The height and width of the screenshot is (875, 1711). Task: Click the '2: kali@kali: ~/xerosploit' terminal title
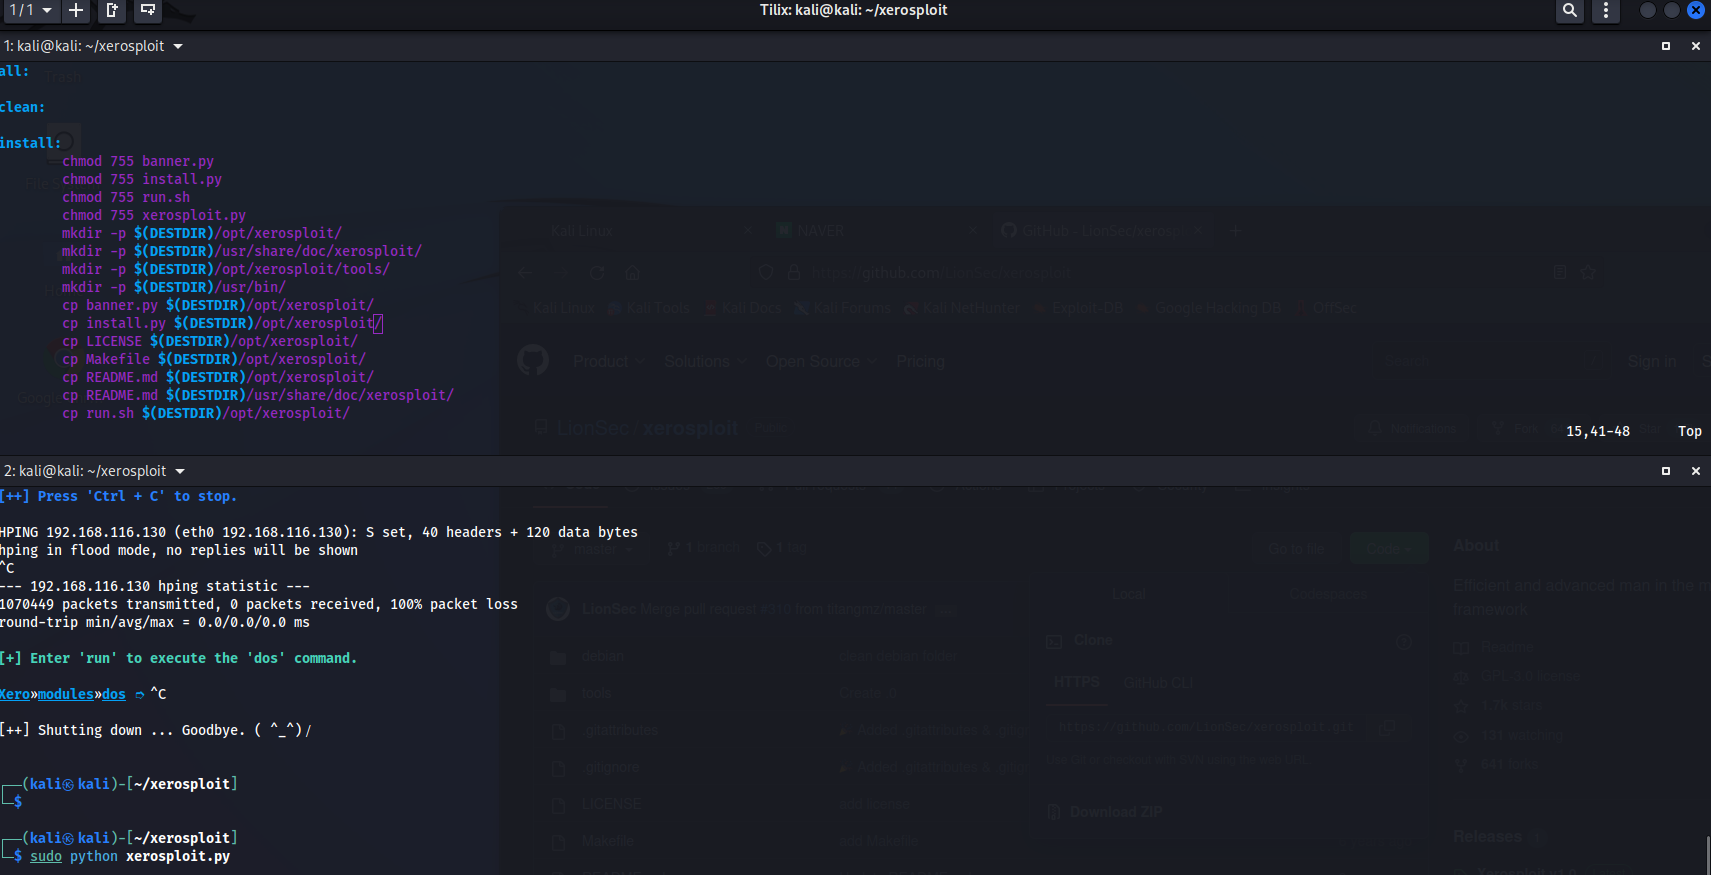(85, 471)
